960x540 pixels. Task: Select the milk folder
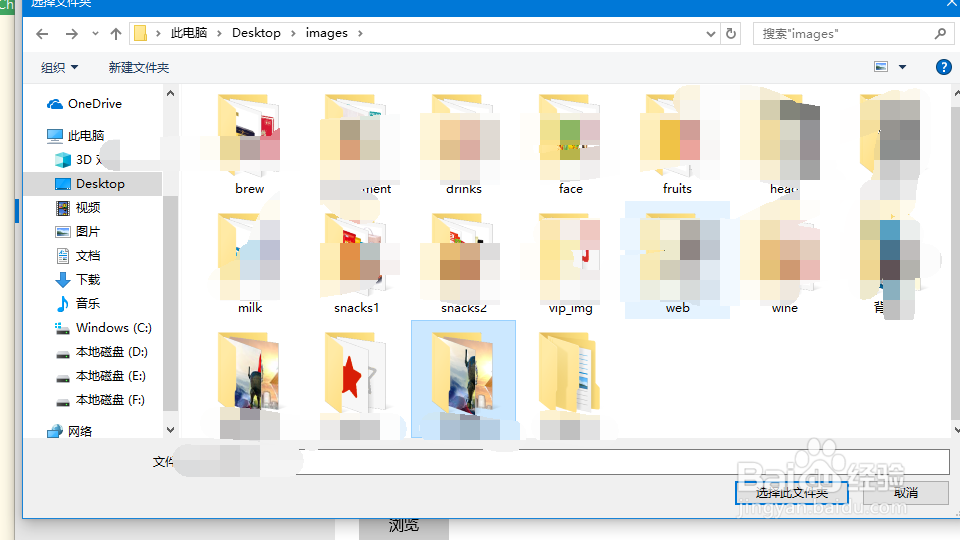(x=249, y=264)
